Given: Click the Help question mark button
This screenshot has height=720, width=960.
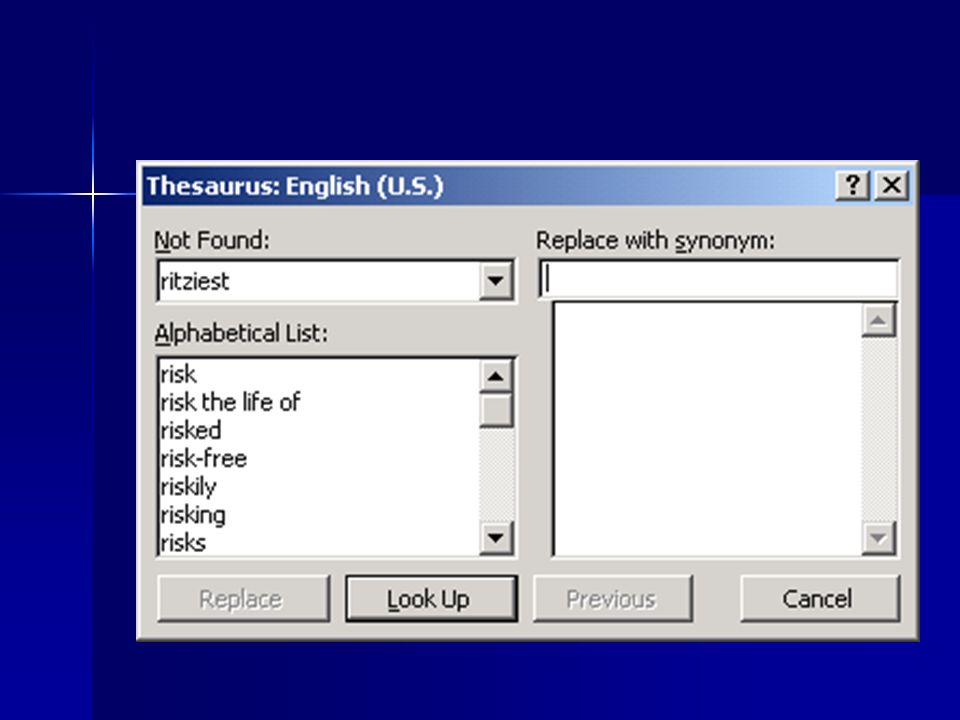Looking at the screenshot, I should pos(852,185).
